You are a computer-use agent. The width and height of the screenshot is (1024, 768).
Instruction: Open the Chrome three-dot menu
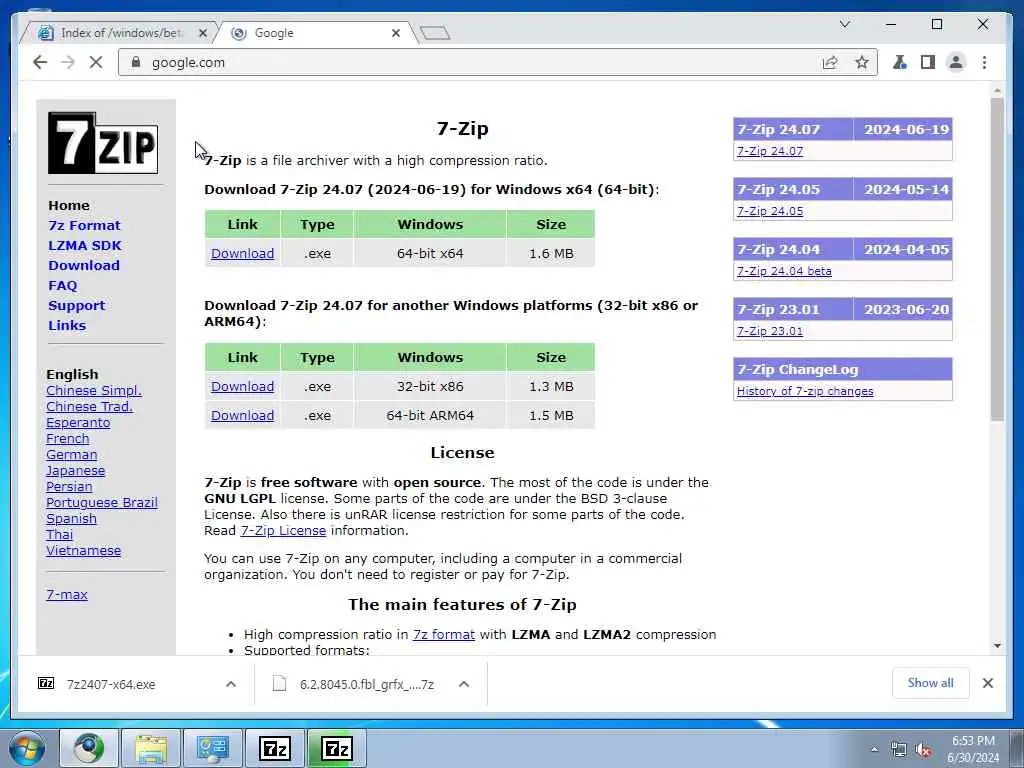pos(984,62)
